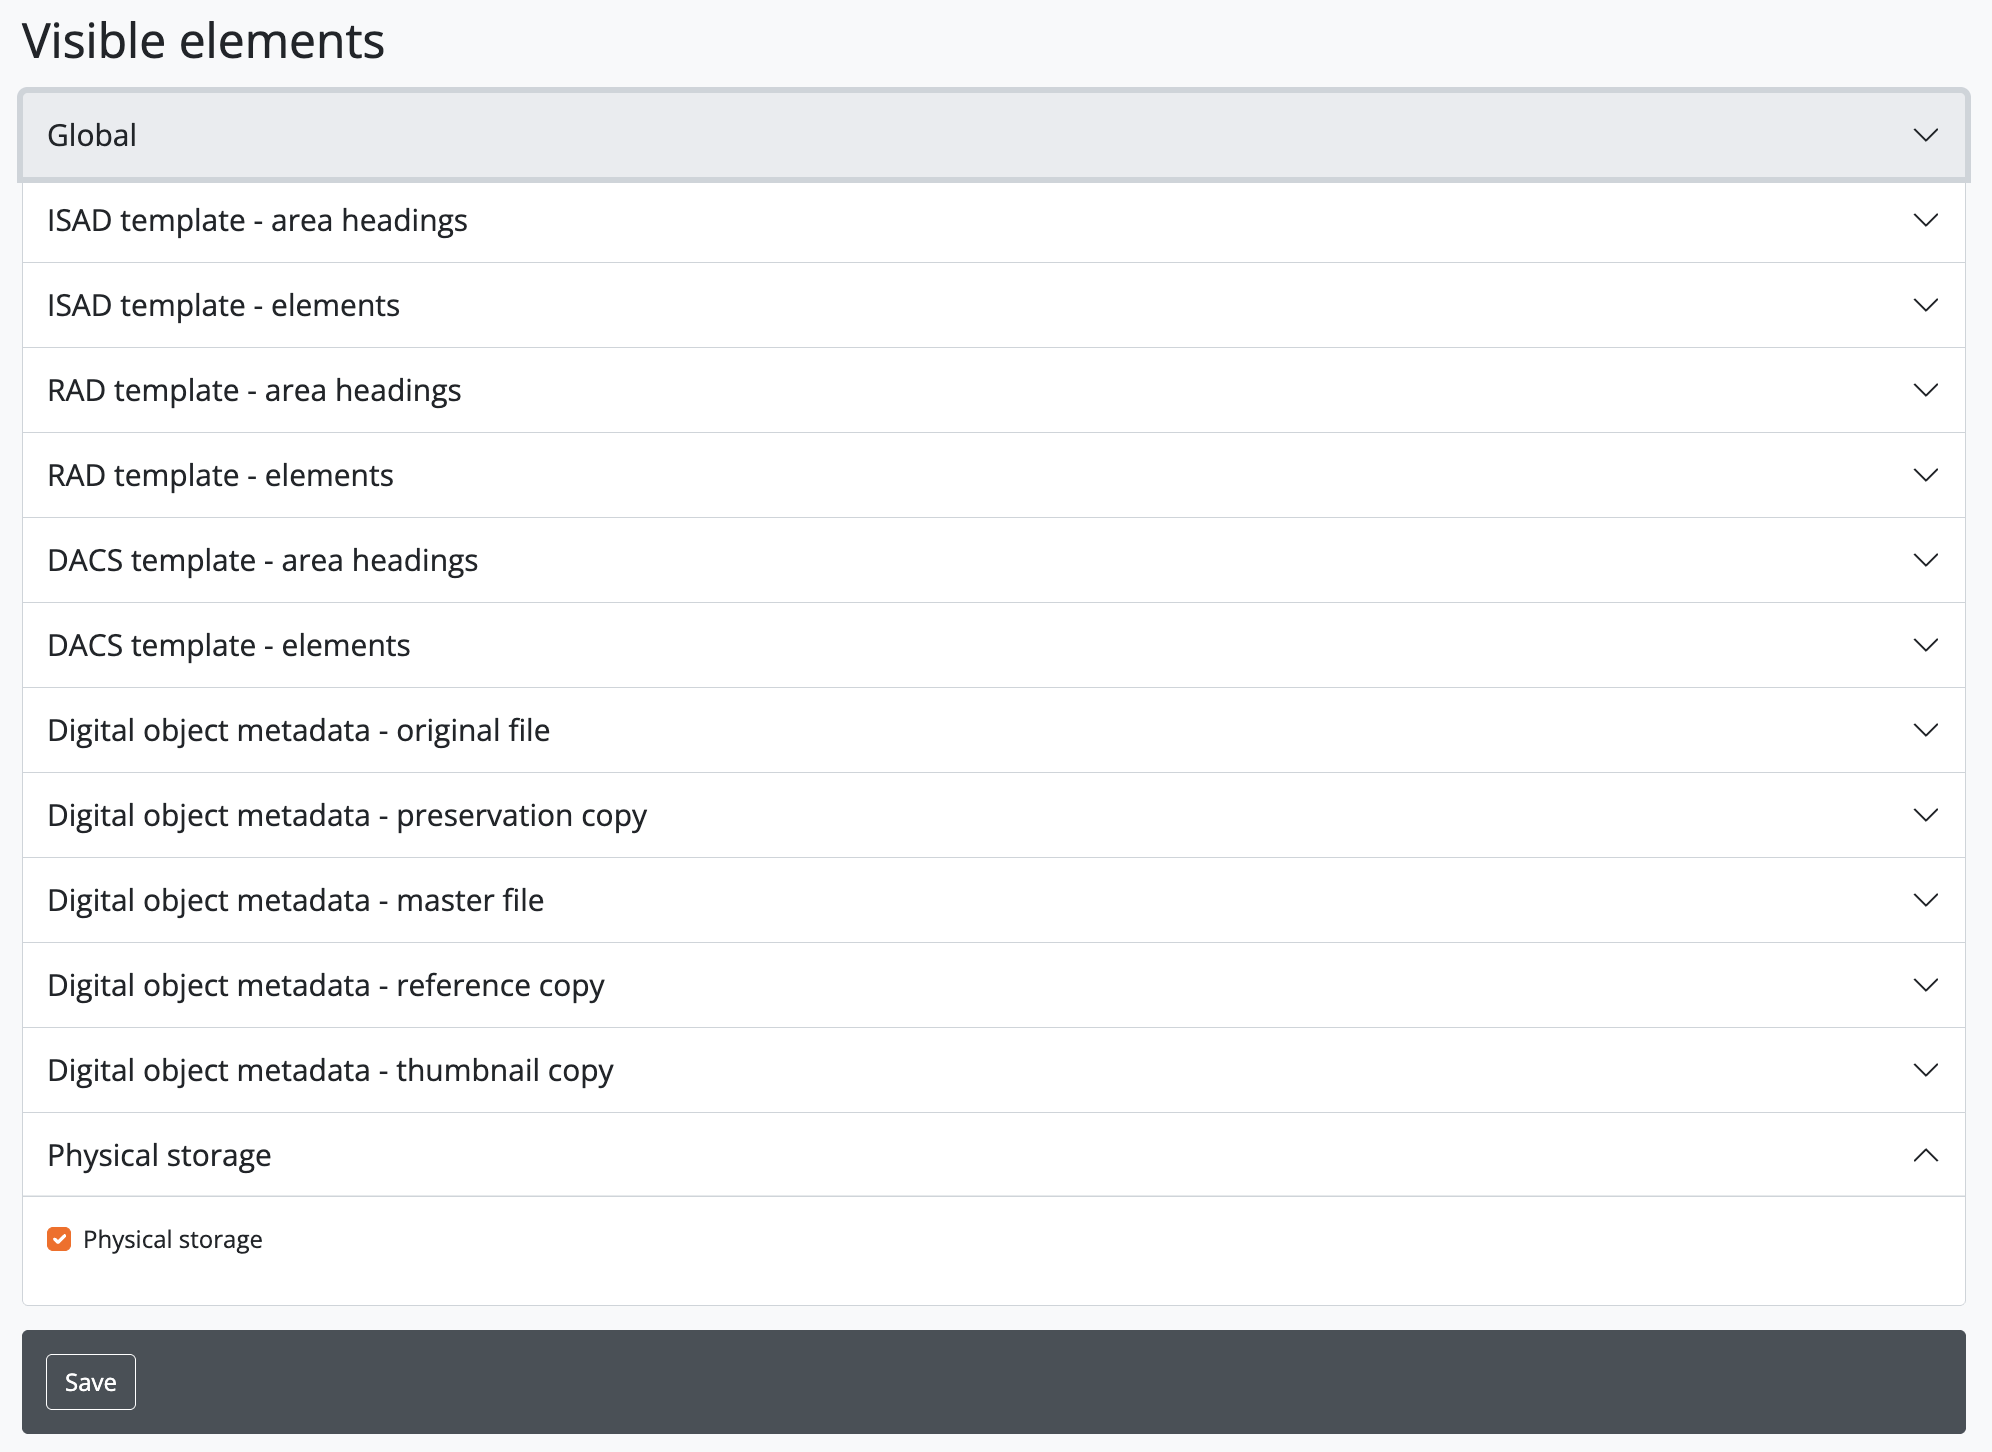Expand the Global section chevron
The width and height of the screenshot is (1992, 1452).
point(1925,135)
